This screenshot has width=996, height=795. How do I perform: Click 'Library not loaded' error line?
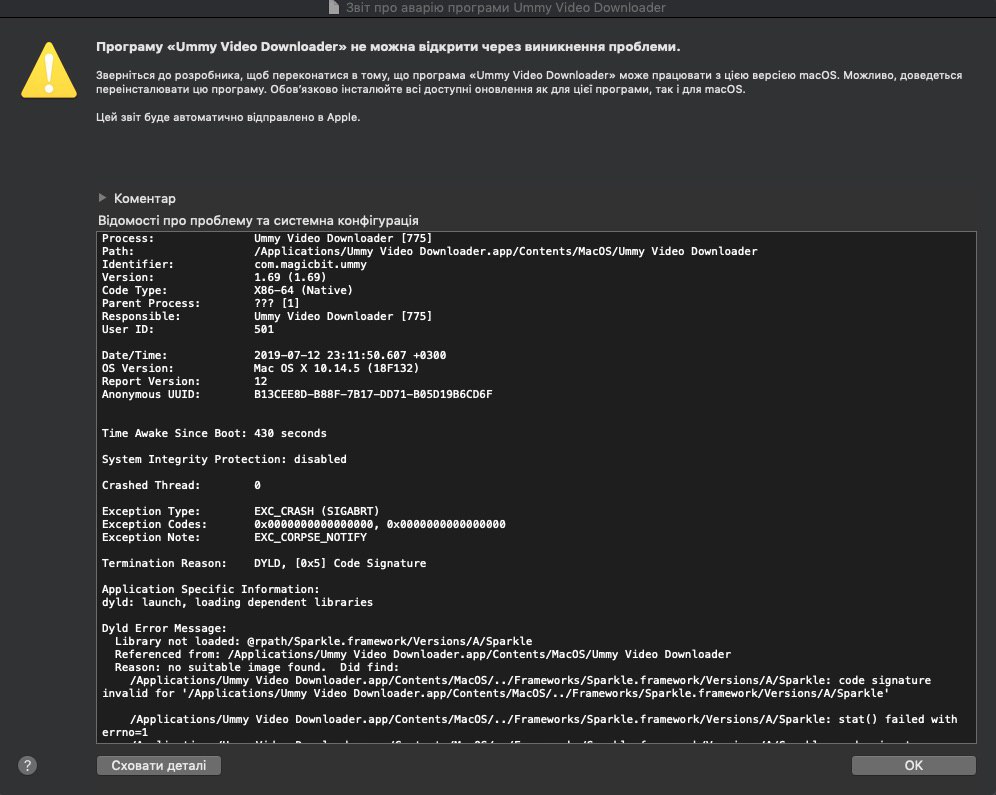323,641
